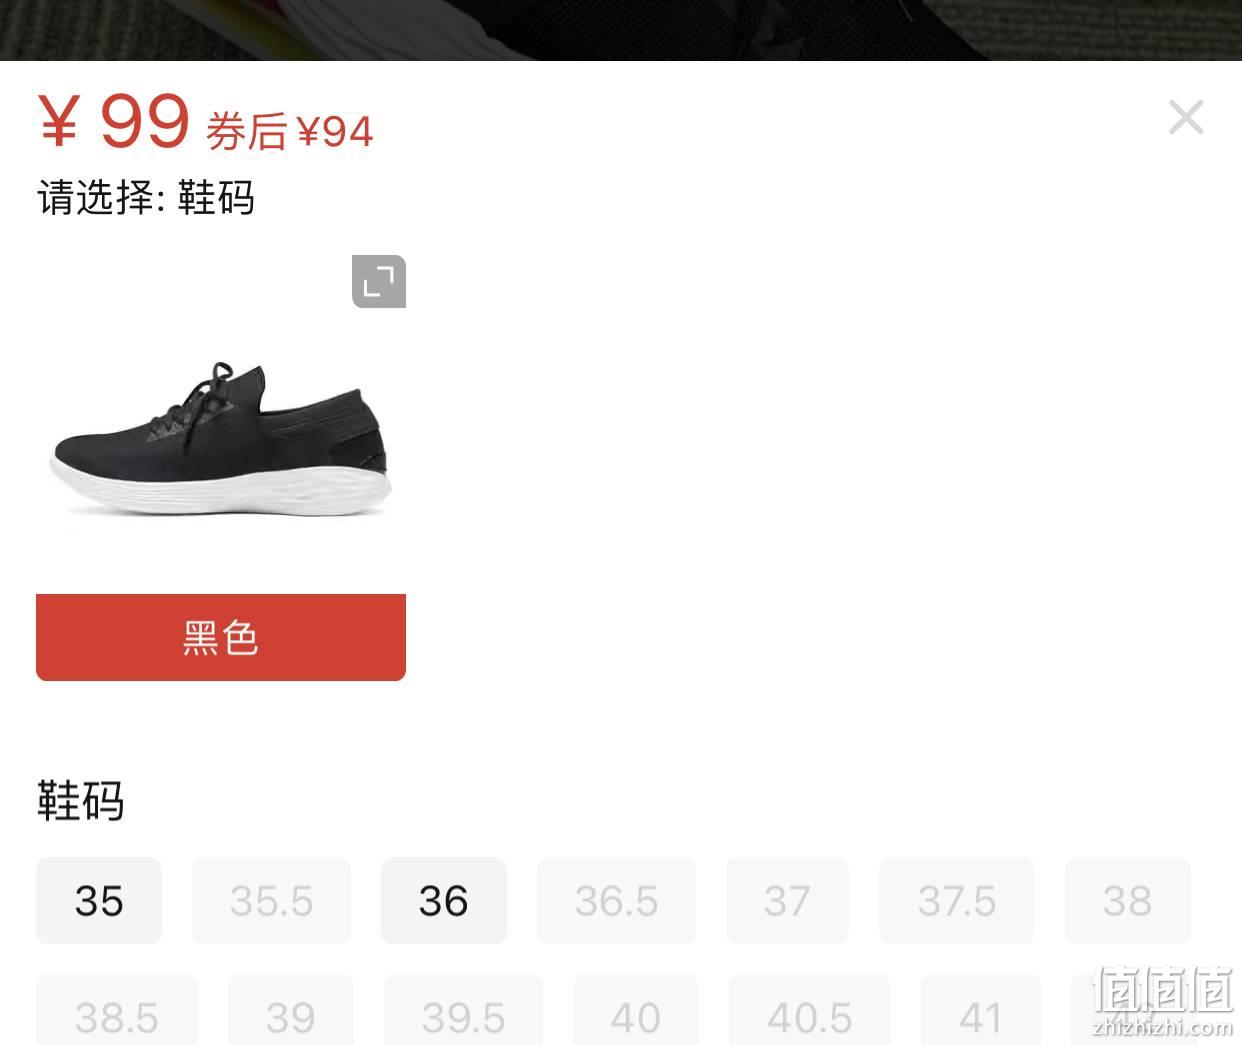Choose size 40 chip
The image size is (1242, 1045).
click(636, 1010)
